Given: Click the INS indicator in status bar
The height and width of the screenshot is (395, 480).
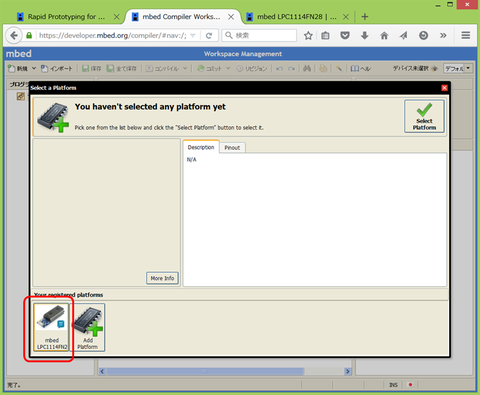Looking at the screenshot, I should [x=394, y=385].
